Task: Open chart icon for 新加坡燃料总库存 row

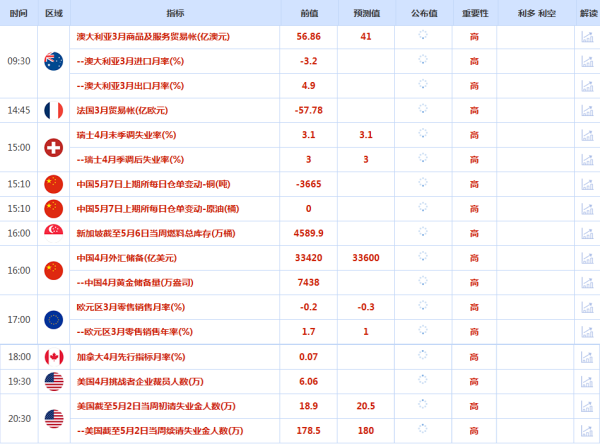Action: point(587,233)
